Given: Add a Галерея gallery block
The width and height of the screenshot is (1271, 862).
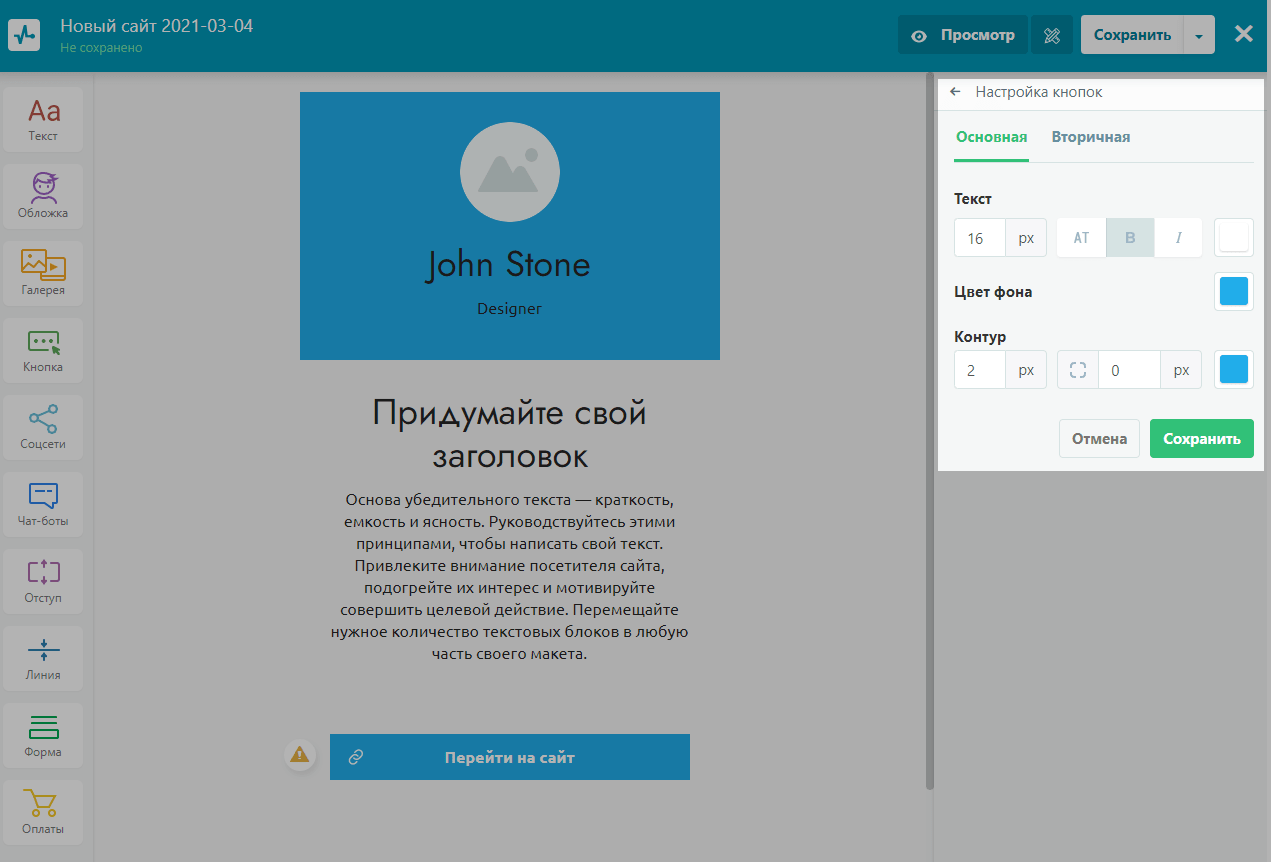Looking at the screenshot, I should [x=43, y=273].
